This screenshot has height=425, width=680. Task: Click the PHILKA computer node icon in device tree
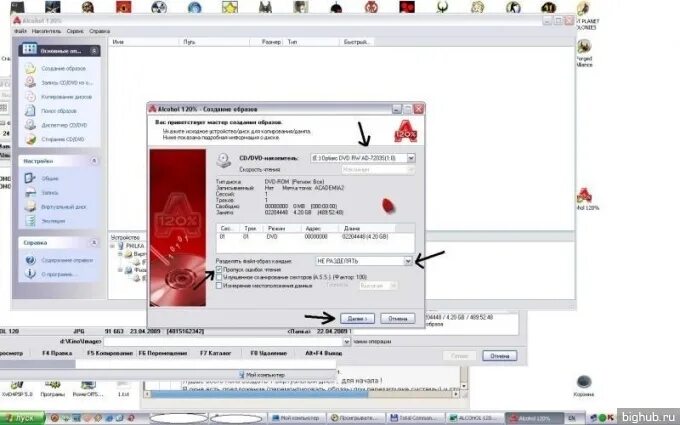tap(121, 246)
